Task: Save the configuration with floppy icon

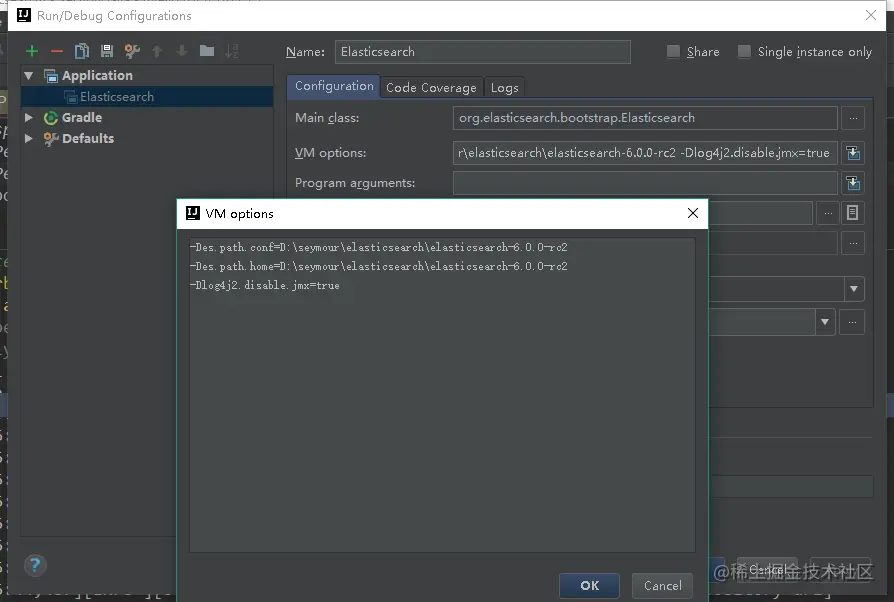Action: click(x=107, y=51)
